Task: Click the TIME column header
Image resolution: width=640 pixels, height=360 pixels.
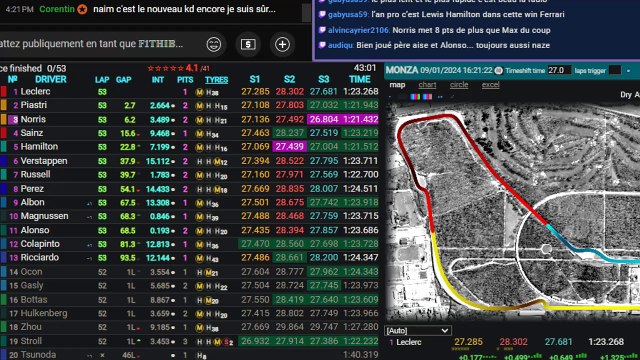Action: (x=360, y=80)
